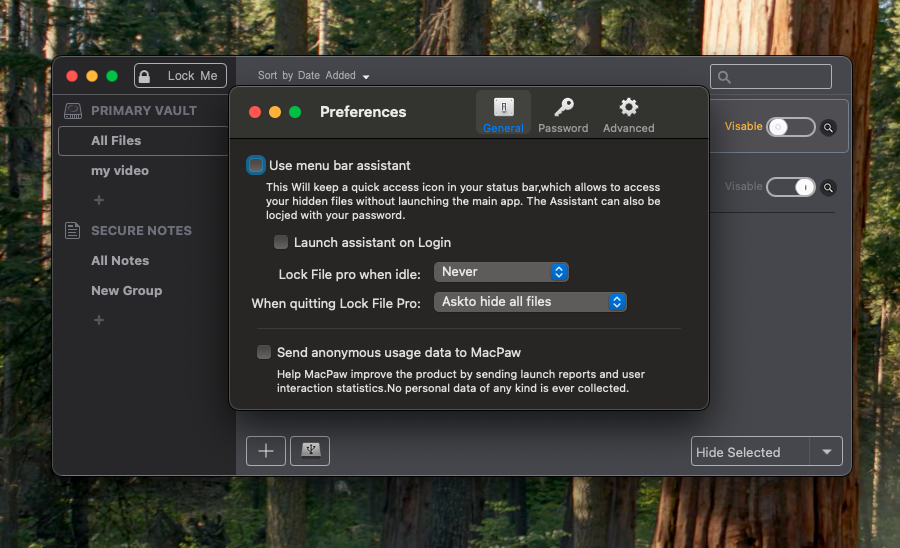This screenshot has width=900, height=548.
Task: Toggle the orange Visable switch
Action: pos(791,127)
